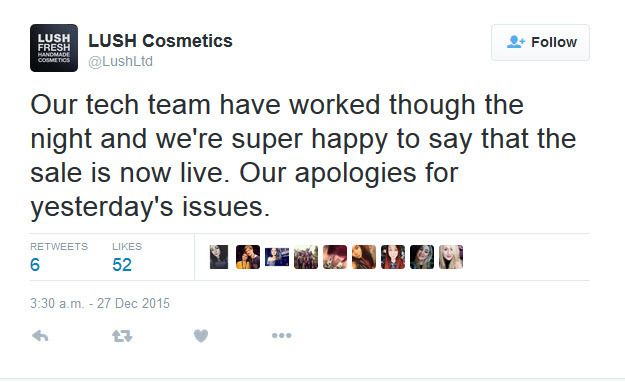Viewport: 625px width, 382px height.
Task: Open second liker avatar showing a couple
Action: (248, 257)
